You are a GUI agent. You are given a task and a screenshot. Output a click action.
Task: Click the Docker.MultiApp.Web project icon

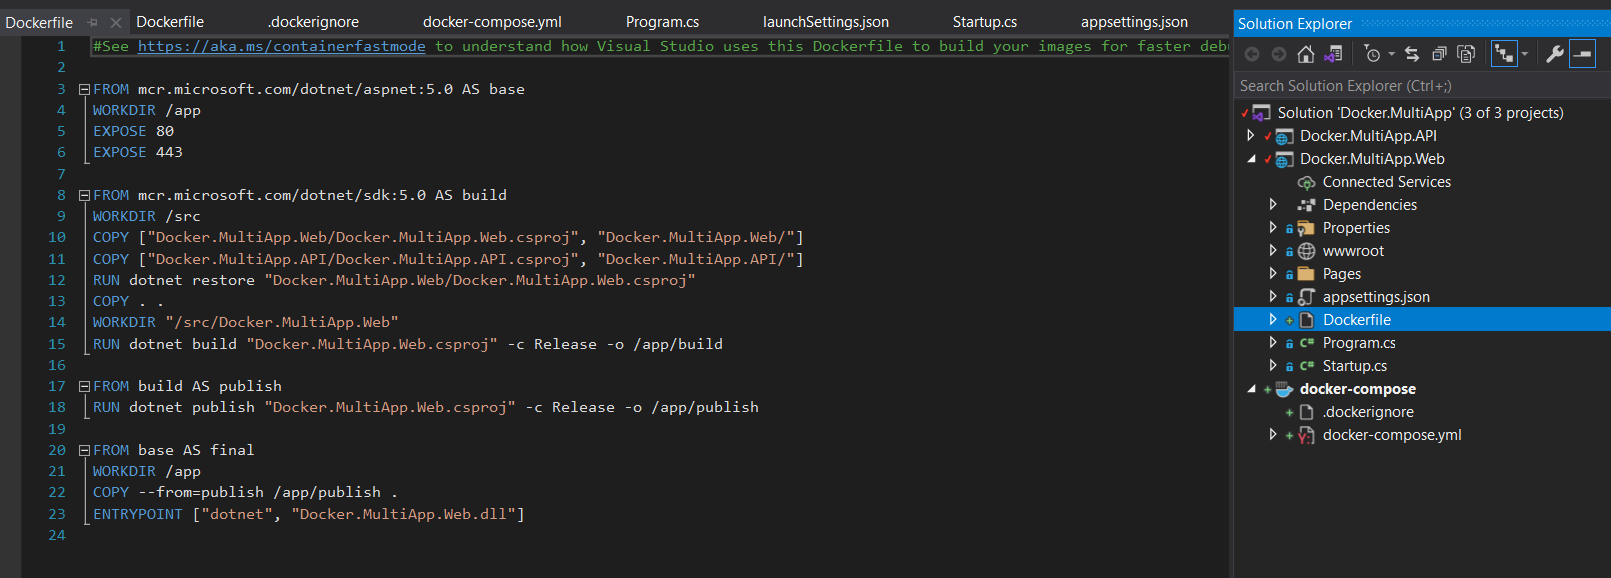click(x=1284, y=159)
